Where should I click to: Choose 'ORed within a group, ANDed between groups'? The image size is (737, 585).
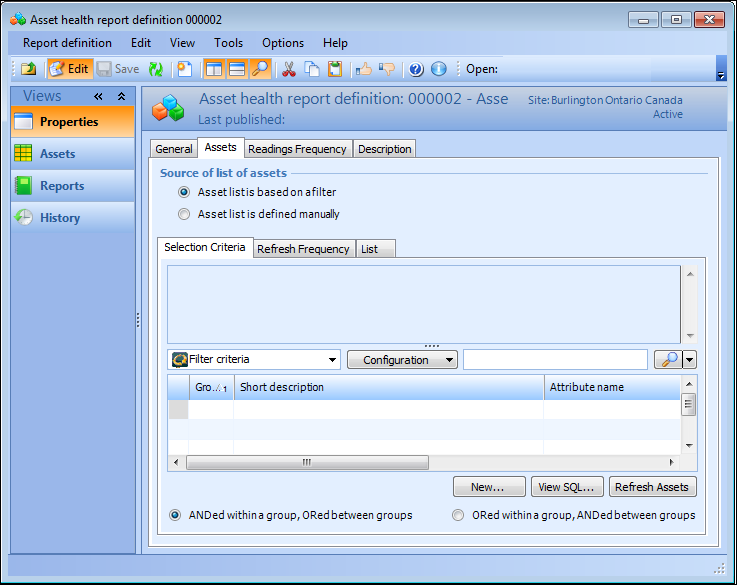coord(458,515)
